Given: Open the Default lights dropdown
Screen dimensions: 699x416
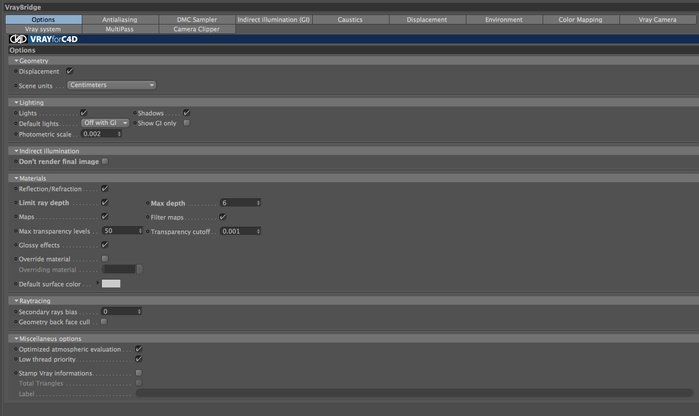Looking at the screenshot, I should (105, 123).
